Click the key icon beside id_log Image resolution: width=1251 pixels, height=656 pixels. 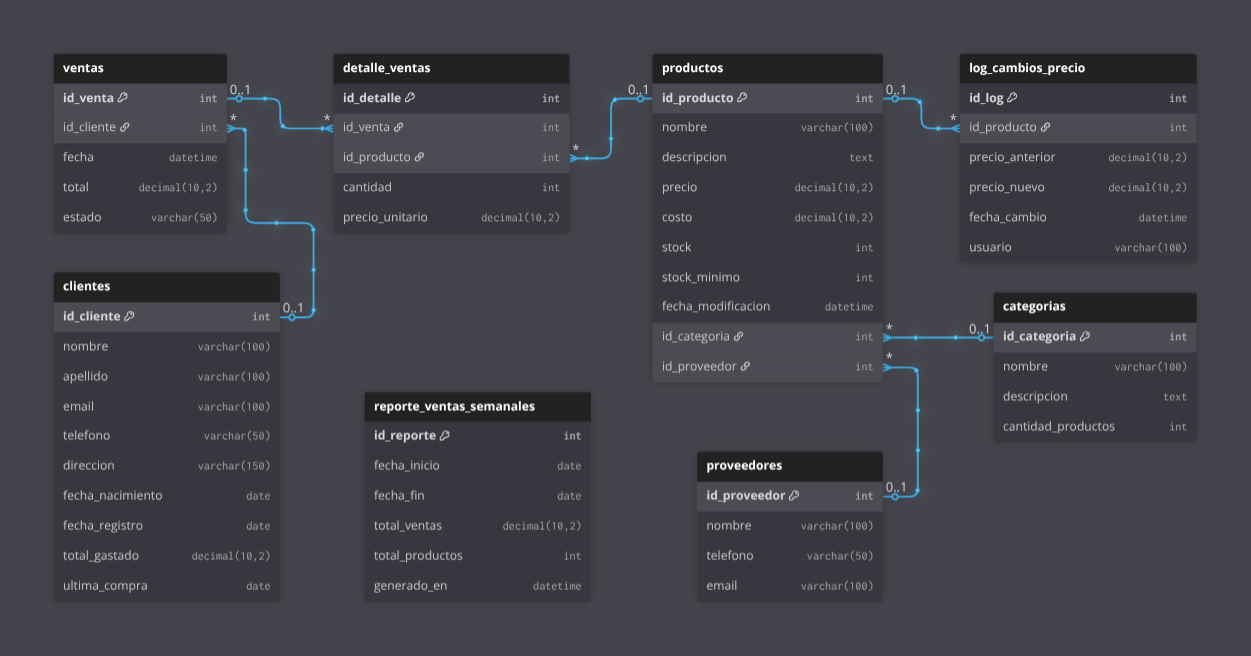coord(1012,98)
